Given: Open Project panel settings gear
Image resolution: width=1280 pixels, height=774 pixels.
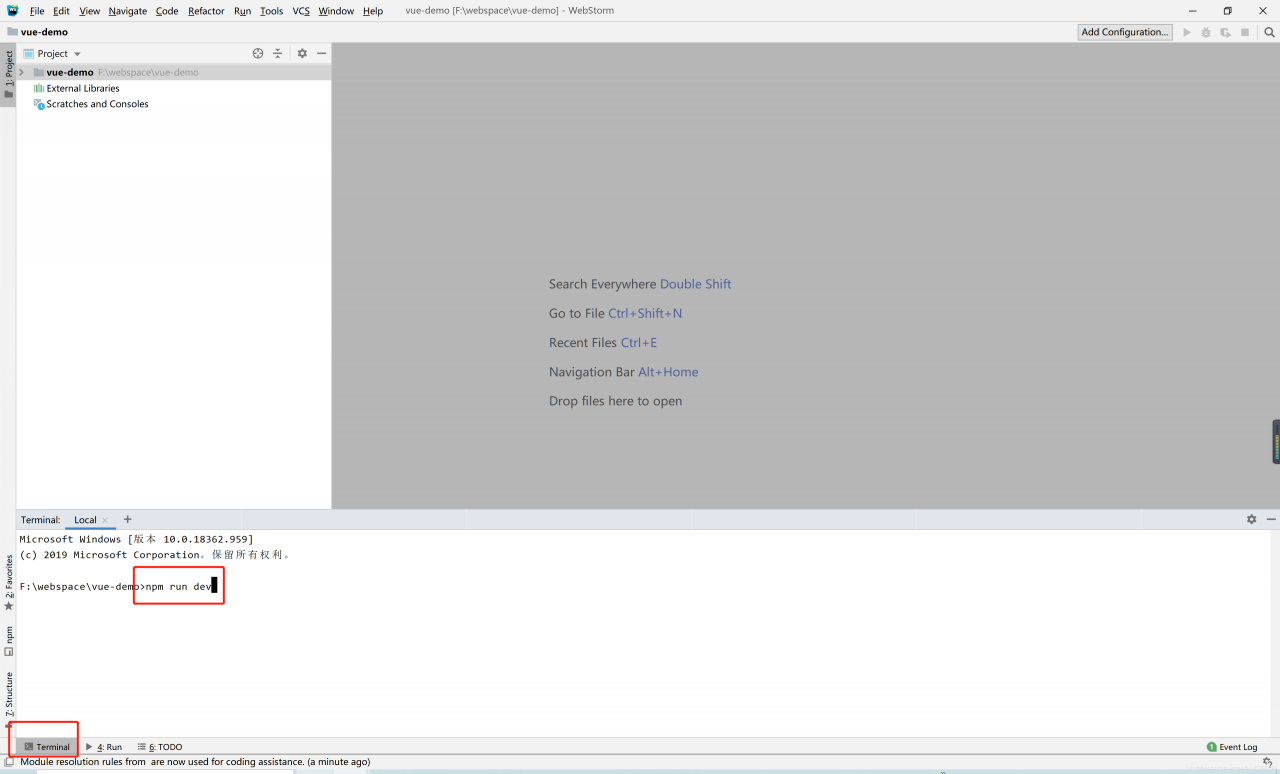Looking at the screenshot, I should (x=302, y=54).
